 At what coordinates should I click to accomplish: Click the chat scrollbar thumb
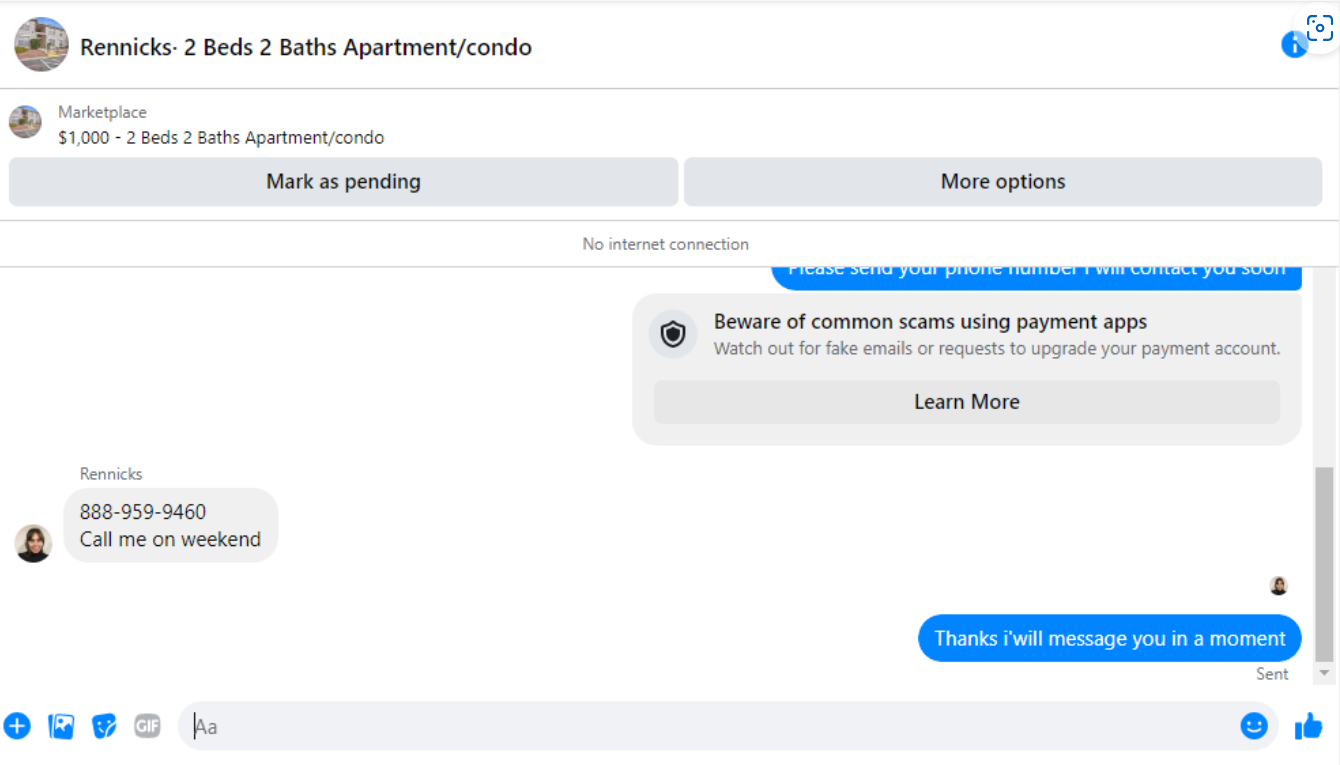click(x=1324, y=564)
